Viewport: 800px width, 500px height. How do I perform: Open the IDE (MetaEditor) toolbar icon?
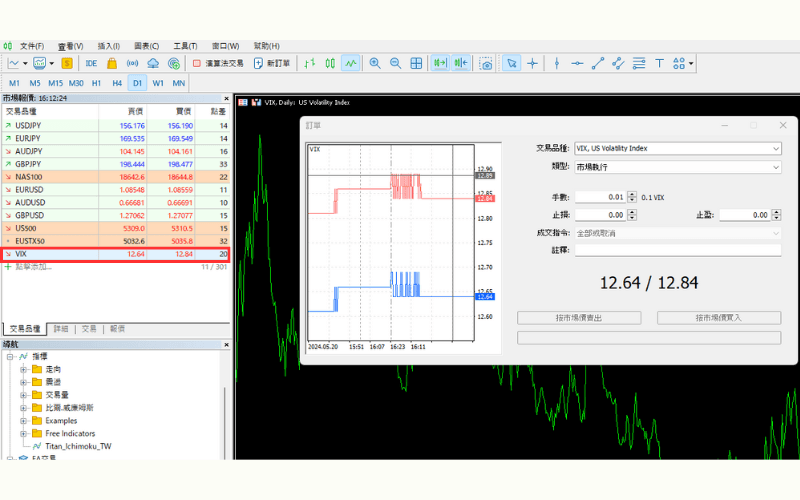(x=91, y=63)
